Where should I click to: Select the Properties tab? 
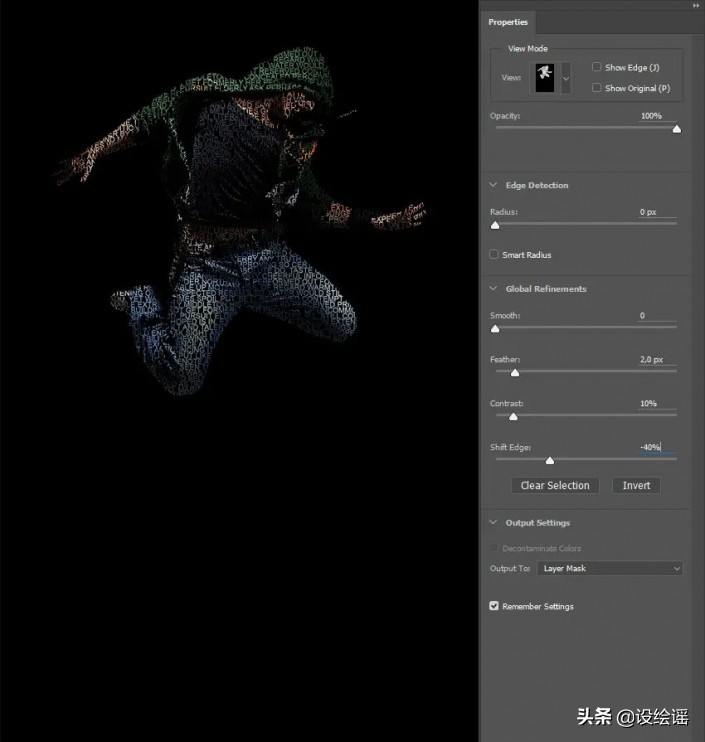[508, 22]
